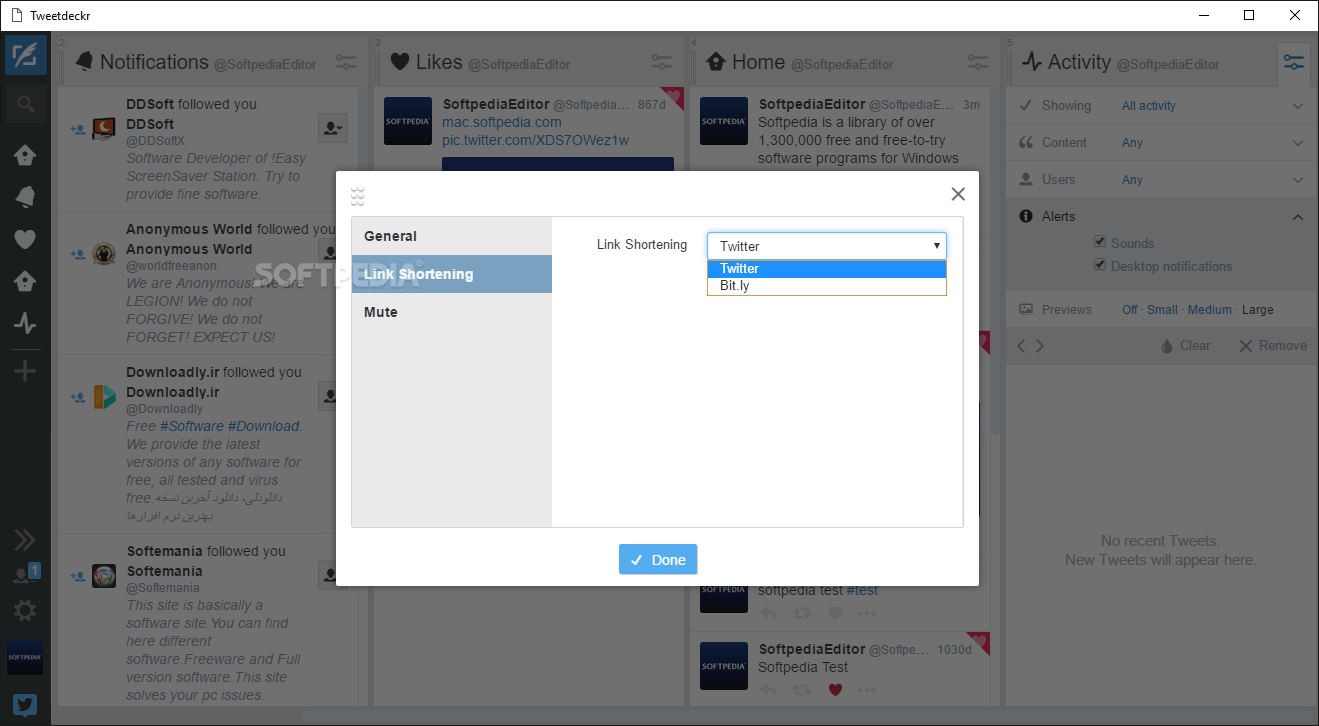Screen dimensions: 1319x726
Task: Click Anonymous World user avatar
Action: click(104, 253)
